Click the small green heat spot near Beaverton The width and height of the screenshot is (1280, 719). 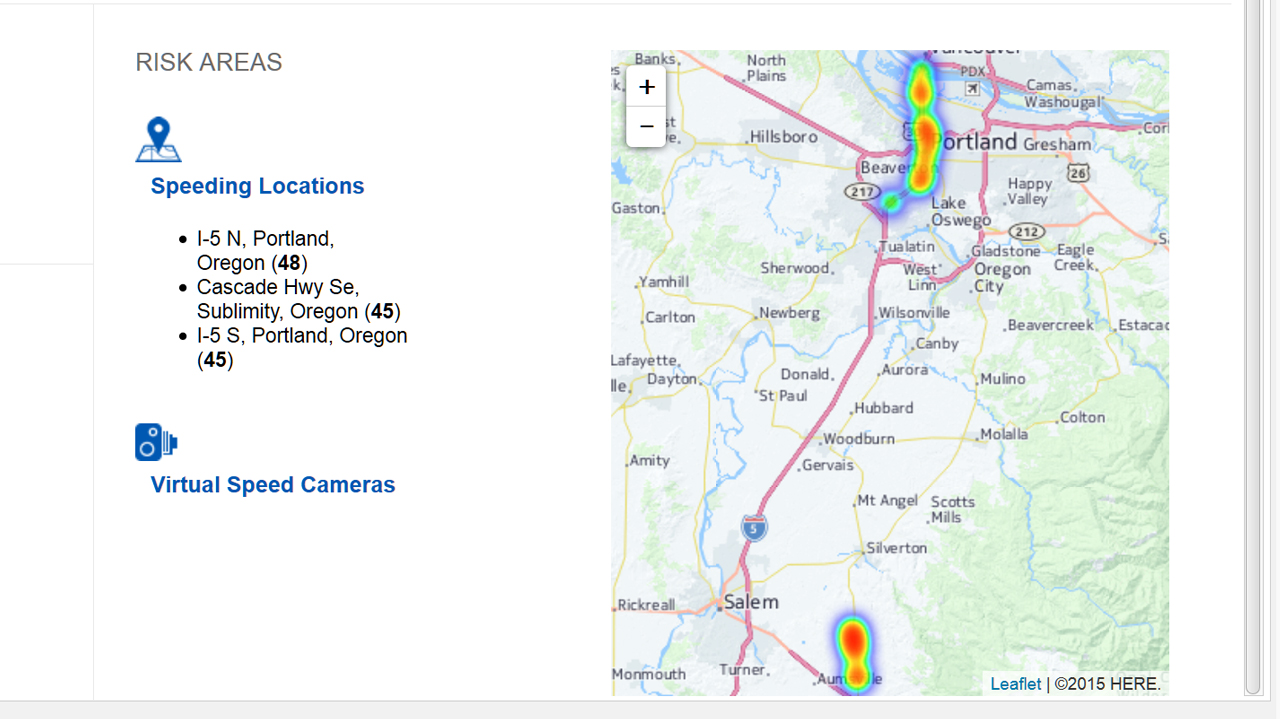(891, 202)
